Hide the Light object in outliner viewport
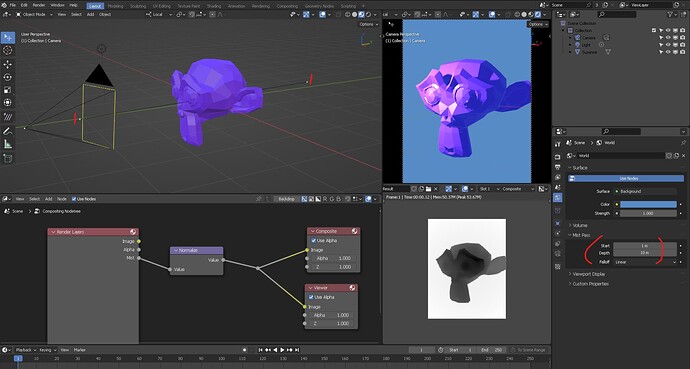690x369 pixels. click(668, 45)
